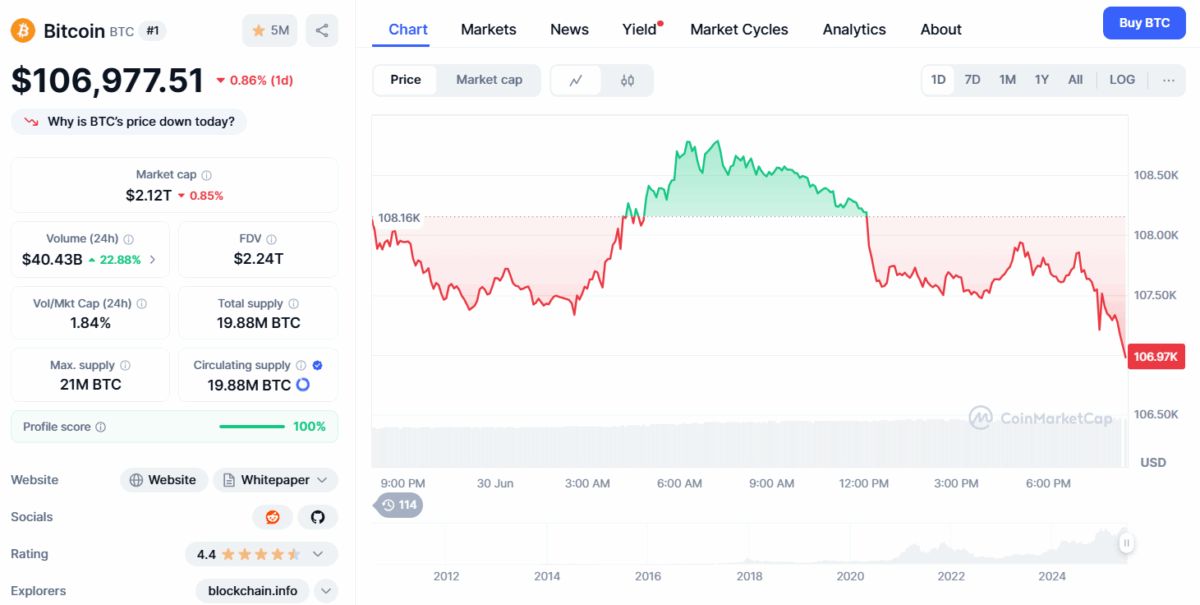Click the 22.88% volume change figure
The image size is (1200, 605).
coord(121,260)
